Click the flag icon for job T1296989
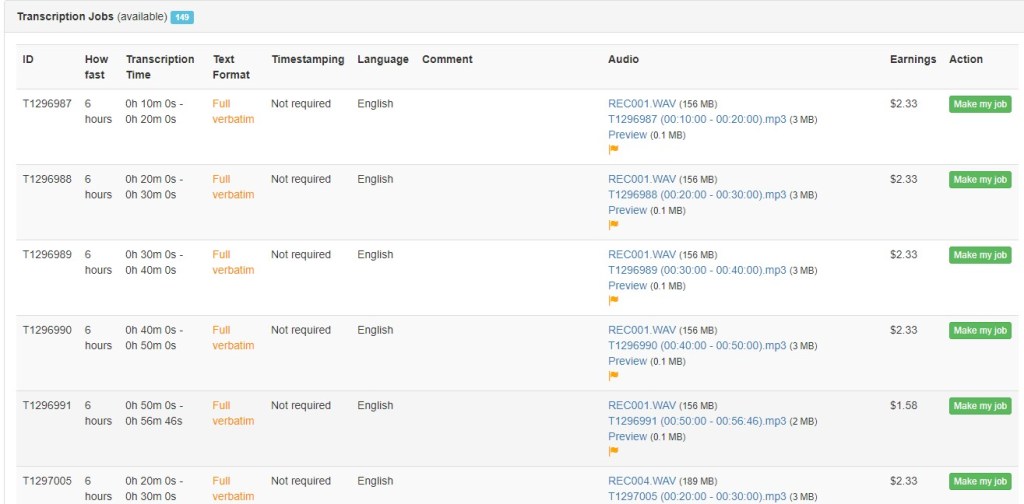Image resolution: width=1024 pixels, height=504 pixels. [613, 300]
